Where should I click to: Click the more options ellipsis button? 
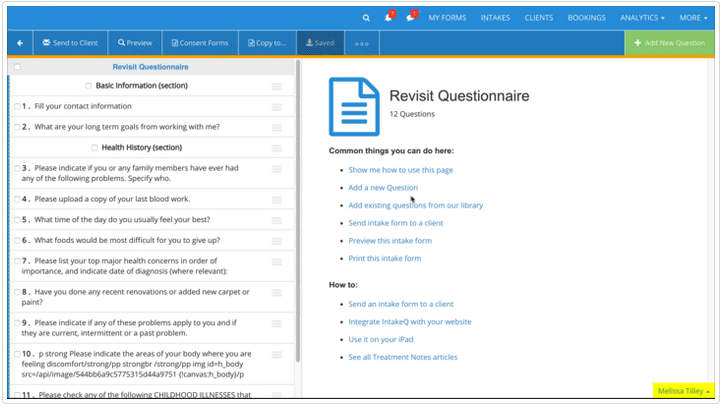pos(362,43)
